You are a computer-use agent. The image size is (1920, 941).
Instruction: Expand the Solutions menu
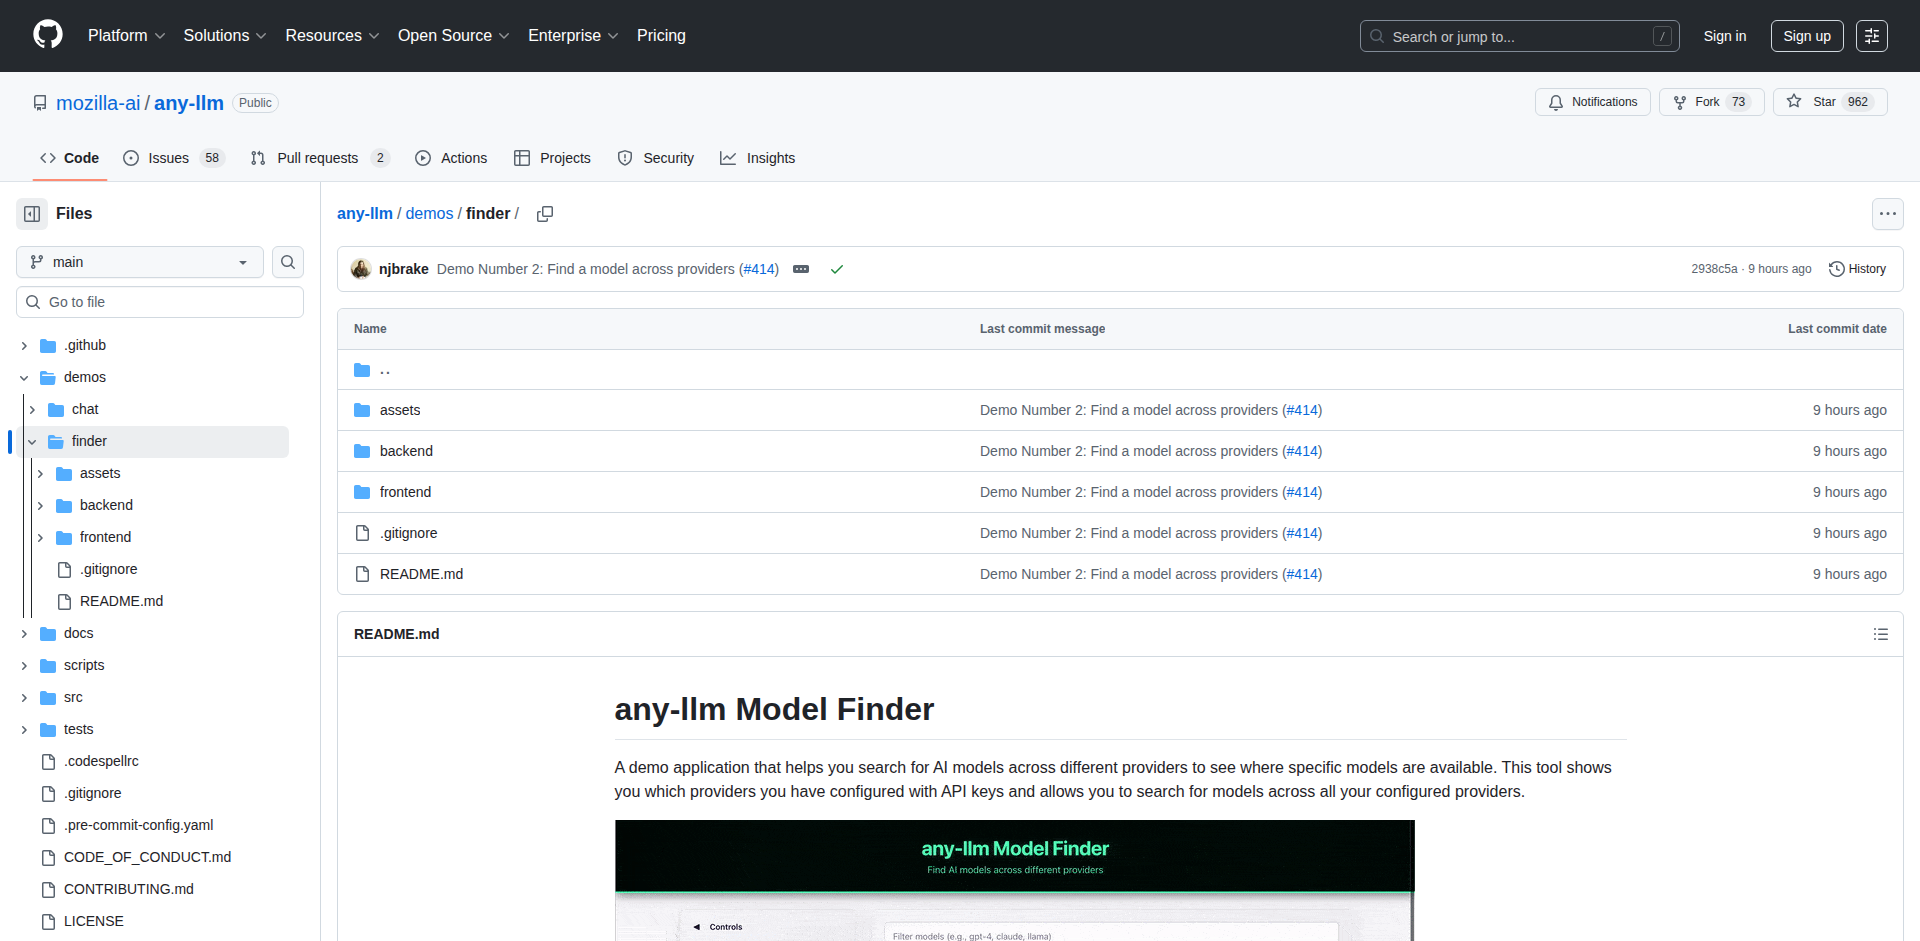[x=225, y=35]
